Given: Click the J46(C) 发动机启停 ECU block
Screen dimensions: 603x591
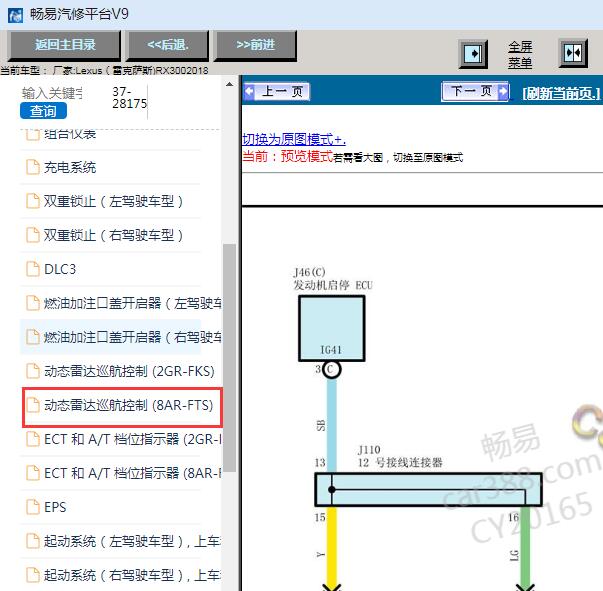Looking at the screenshot, I should click(331, 328).
